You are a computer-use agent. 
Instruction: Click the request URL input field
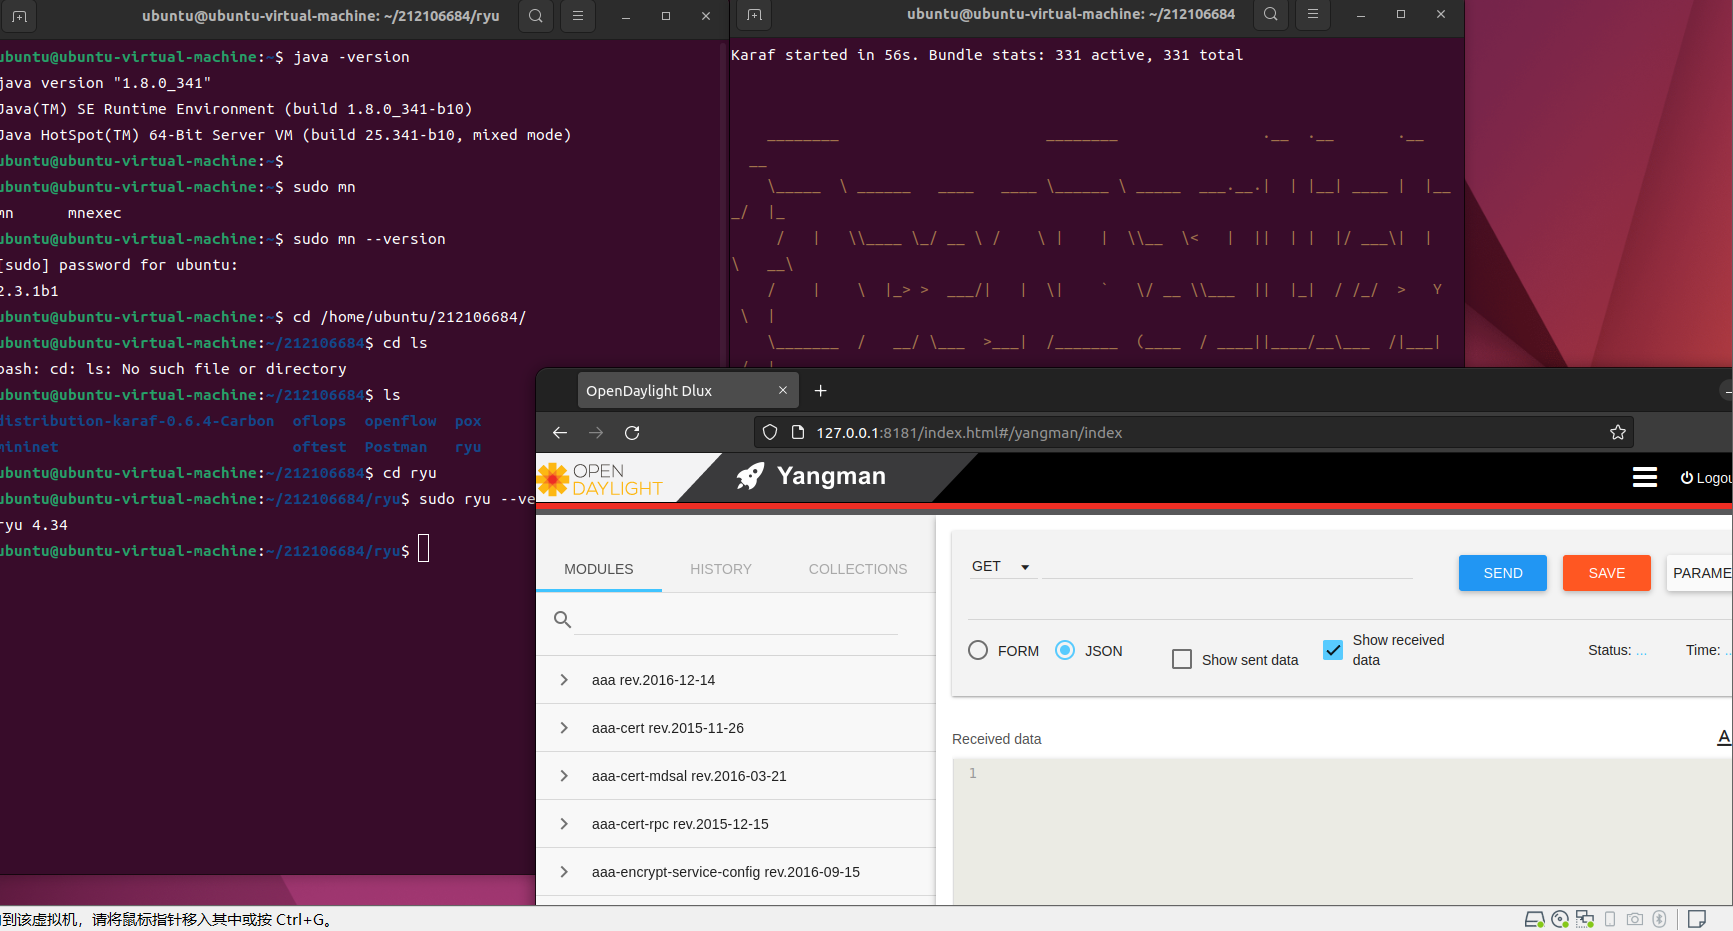coord(1227,567)
